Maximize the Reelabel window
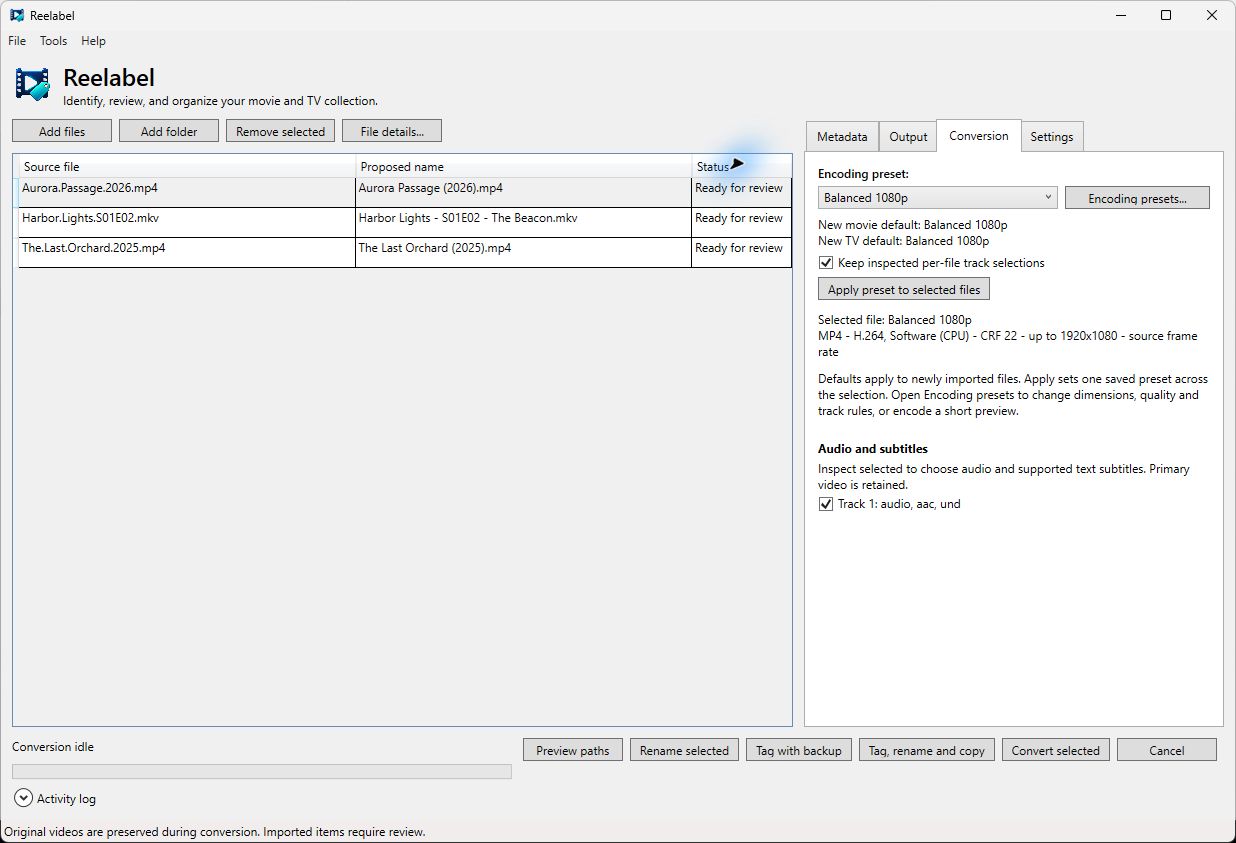This screenshot has width=1236, height=843. 1166,15
